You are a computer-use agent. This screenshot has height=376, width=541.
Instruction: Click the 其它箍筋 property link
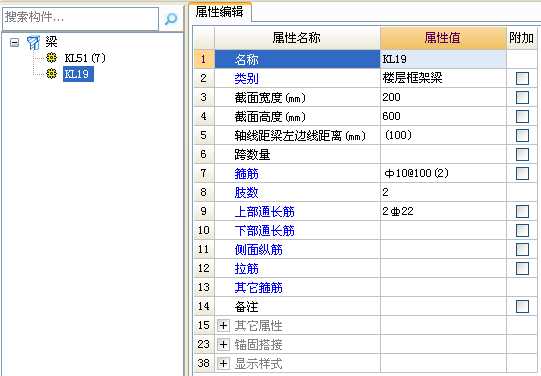pyautogui.click(x=258, y=287)
